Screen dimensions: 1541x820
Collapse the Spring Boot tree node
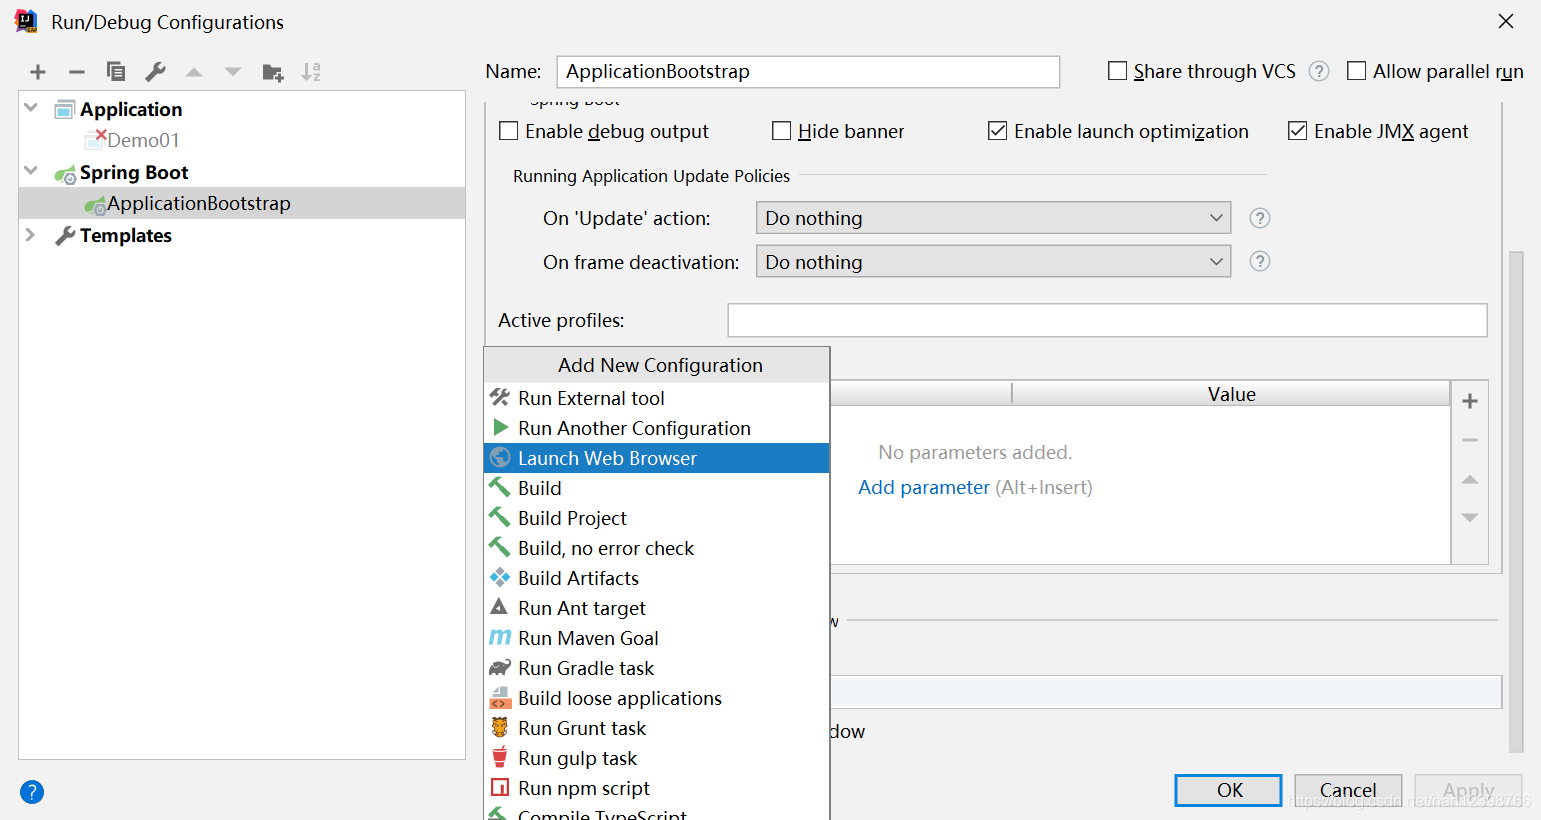pyautogui.click(x=31, y=171)
